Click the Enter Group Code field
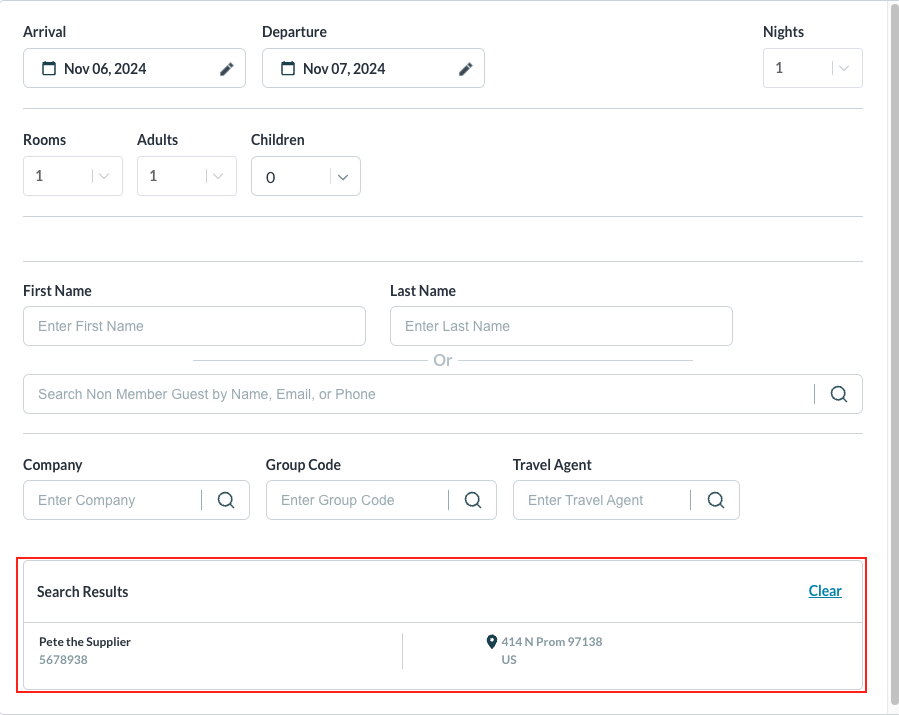 tap(355, 500)
